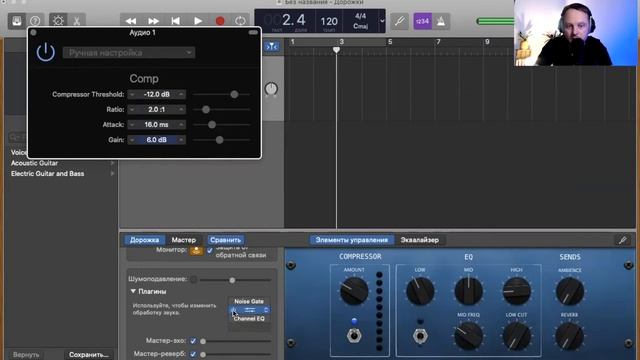640x360 pixels.
Task: Click the Ratio slider handle
Action: pyautogui.click(x=206, y=109)
